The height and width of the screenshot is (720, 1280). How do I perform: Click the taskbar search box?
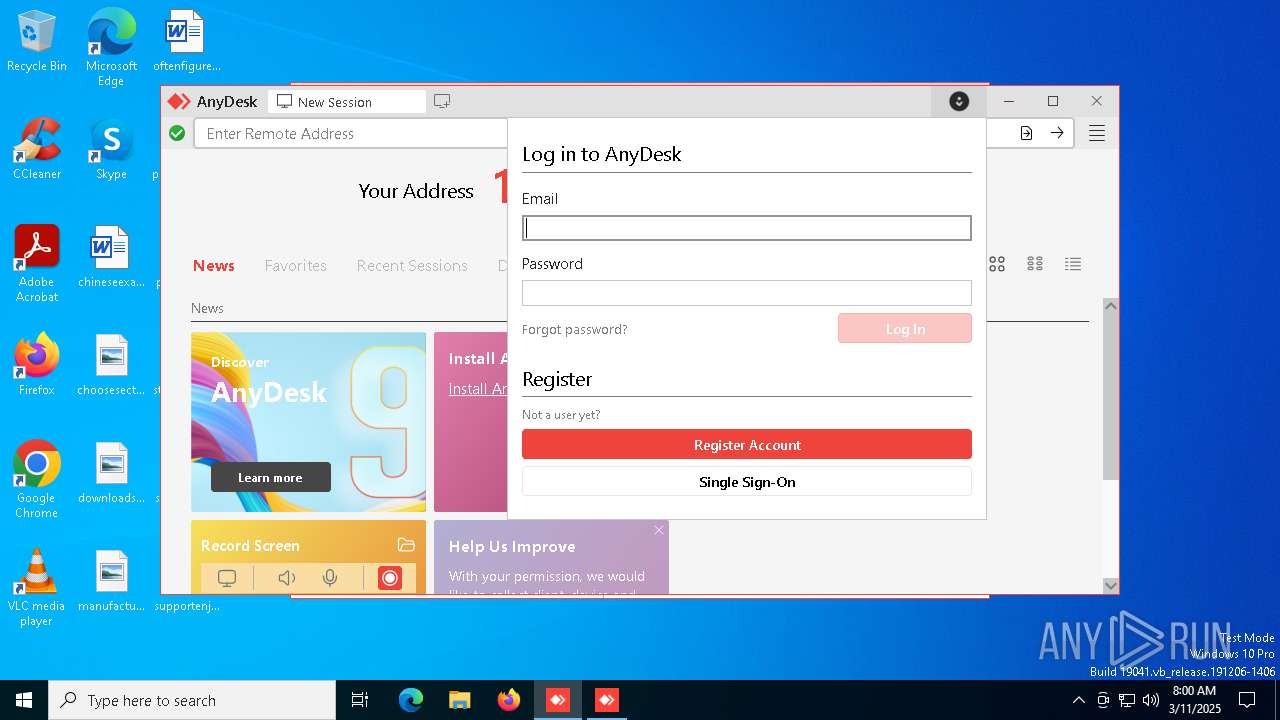coord(192,700)
